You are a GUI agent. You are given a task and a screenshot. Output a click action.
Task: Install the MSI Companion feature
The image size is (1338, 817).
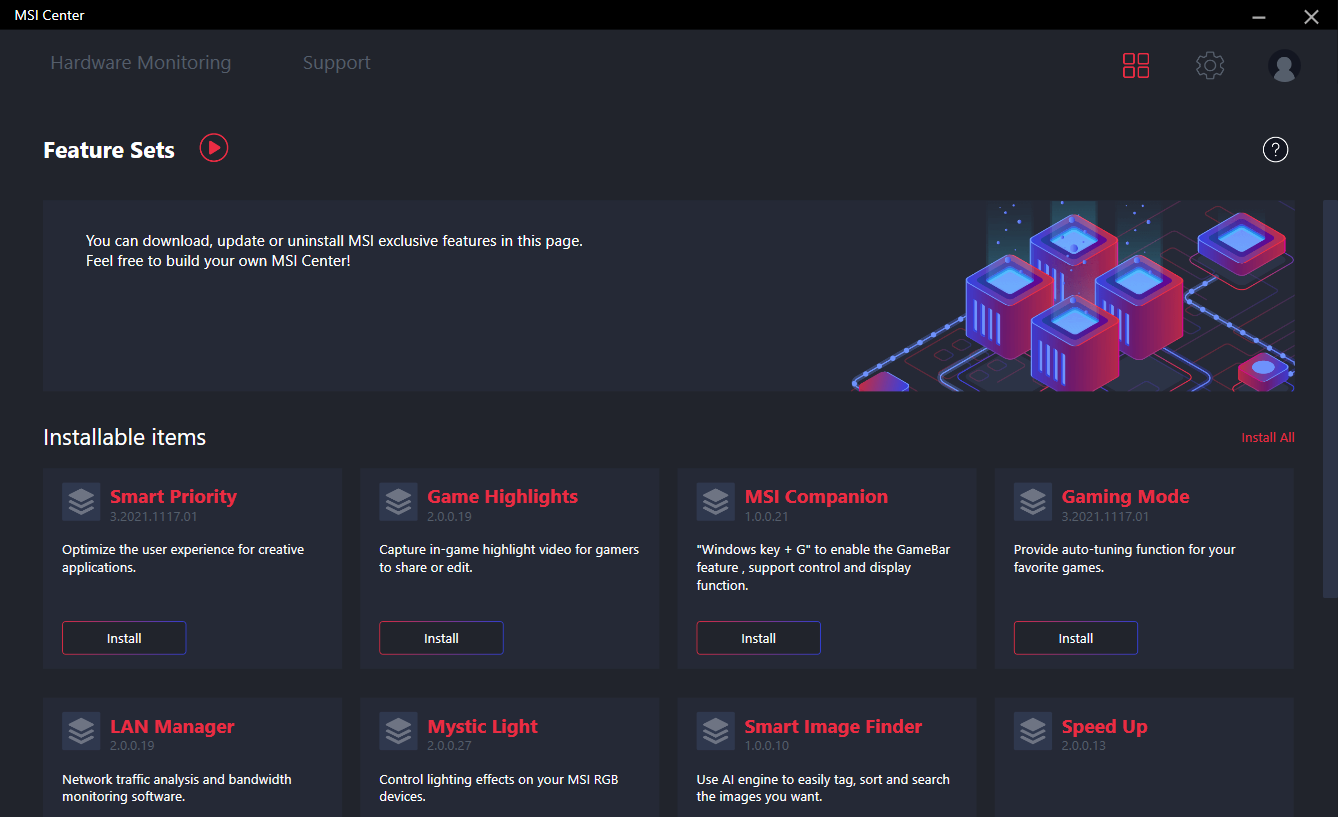[759, 638]
